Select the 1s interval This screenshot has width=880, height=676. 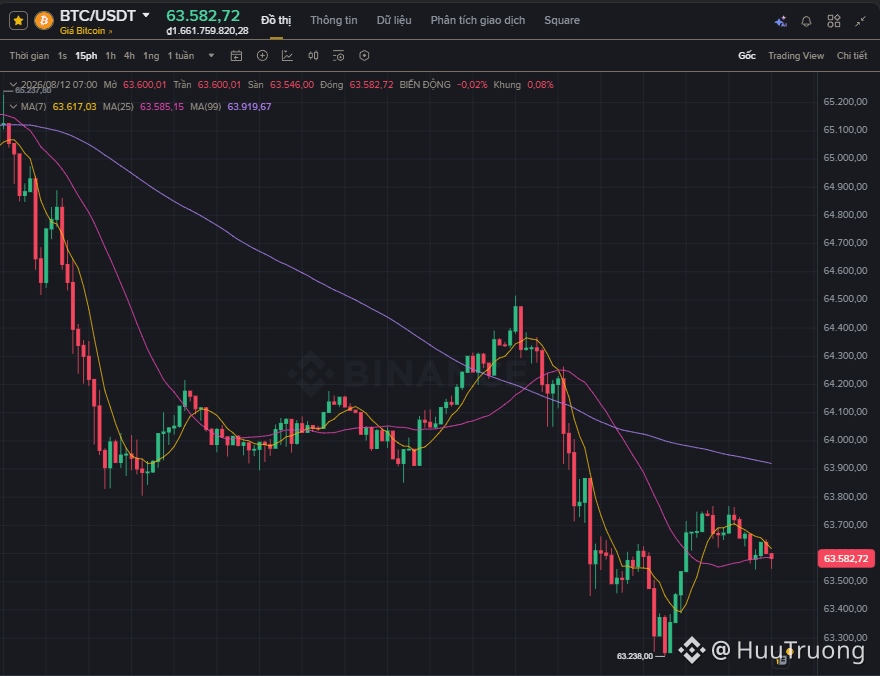pyautogui.click(x=62, y=56)
